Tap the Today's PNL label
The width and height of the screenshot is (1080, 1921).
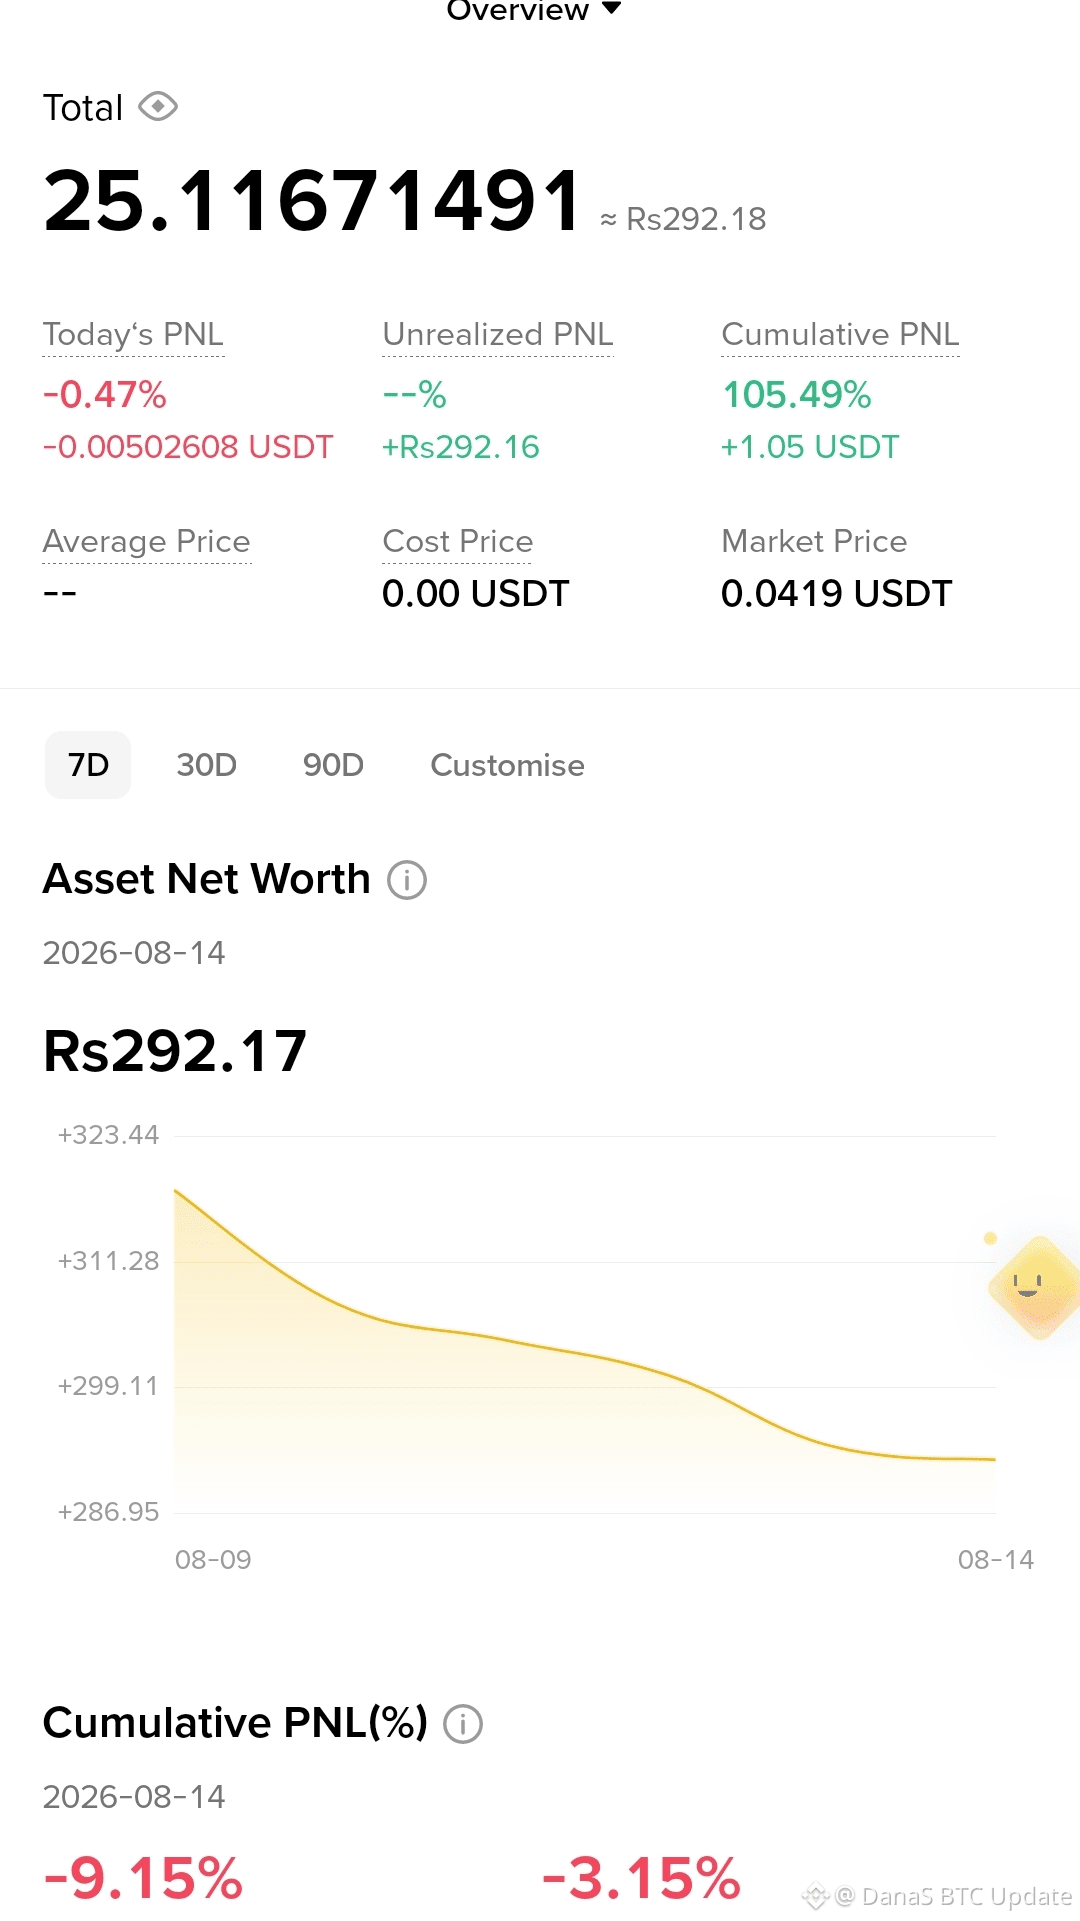point(133,334)
